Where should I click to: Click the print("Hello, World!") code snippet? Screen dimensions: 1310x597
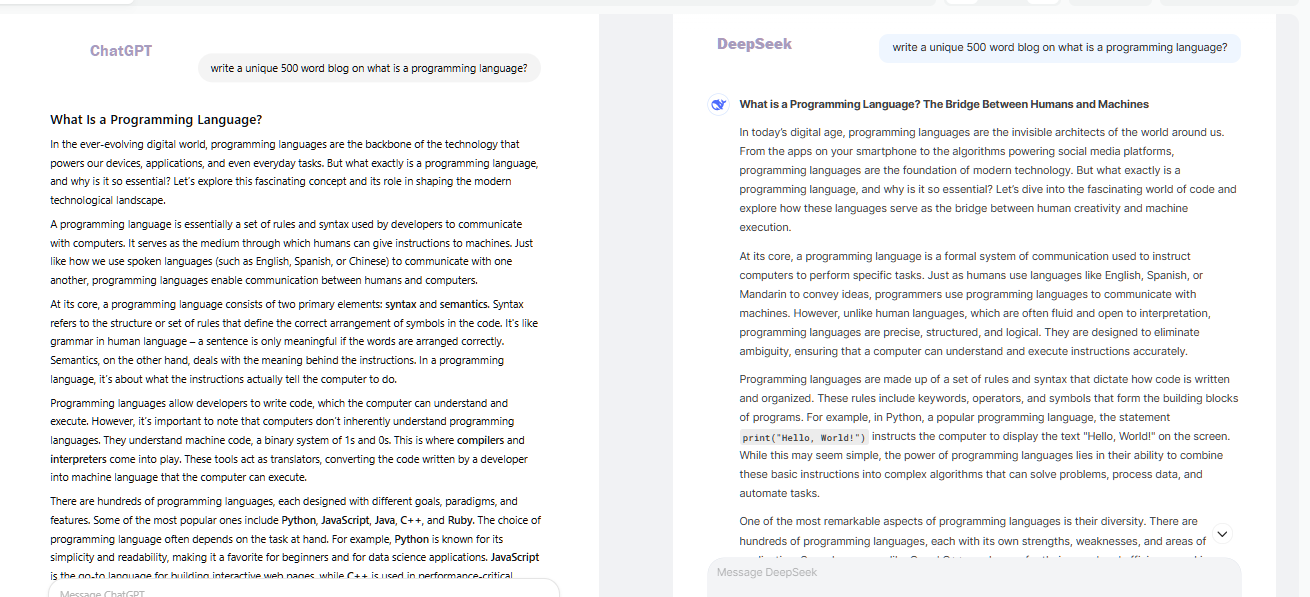click(x=804, y=437)
